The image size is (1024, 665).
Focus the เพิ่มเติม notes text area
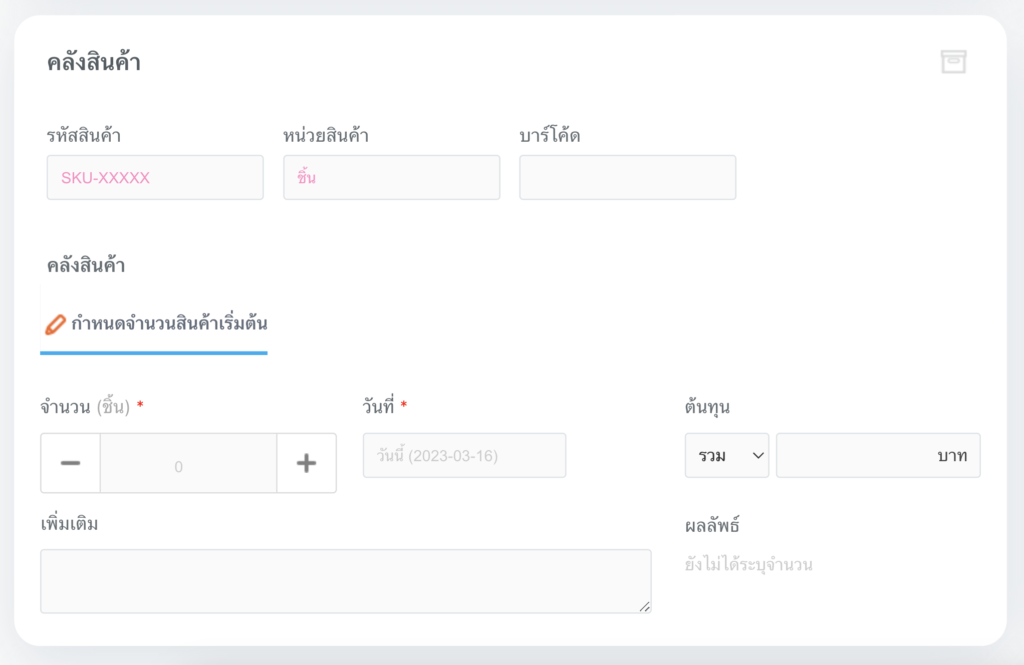tap(345, 580)
